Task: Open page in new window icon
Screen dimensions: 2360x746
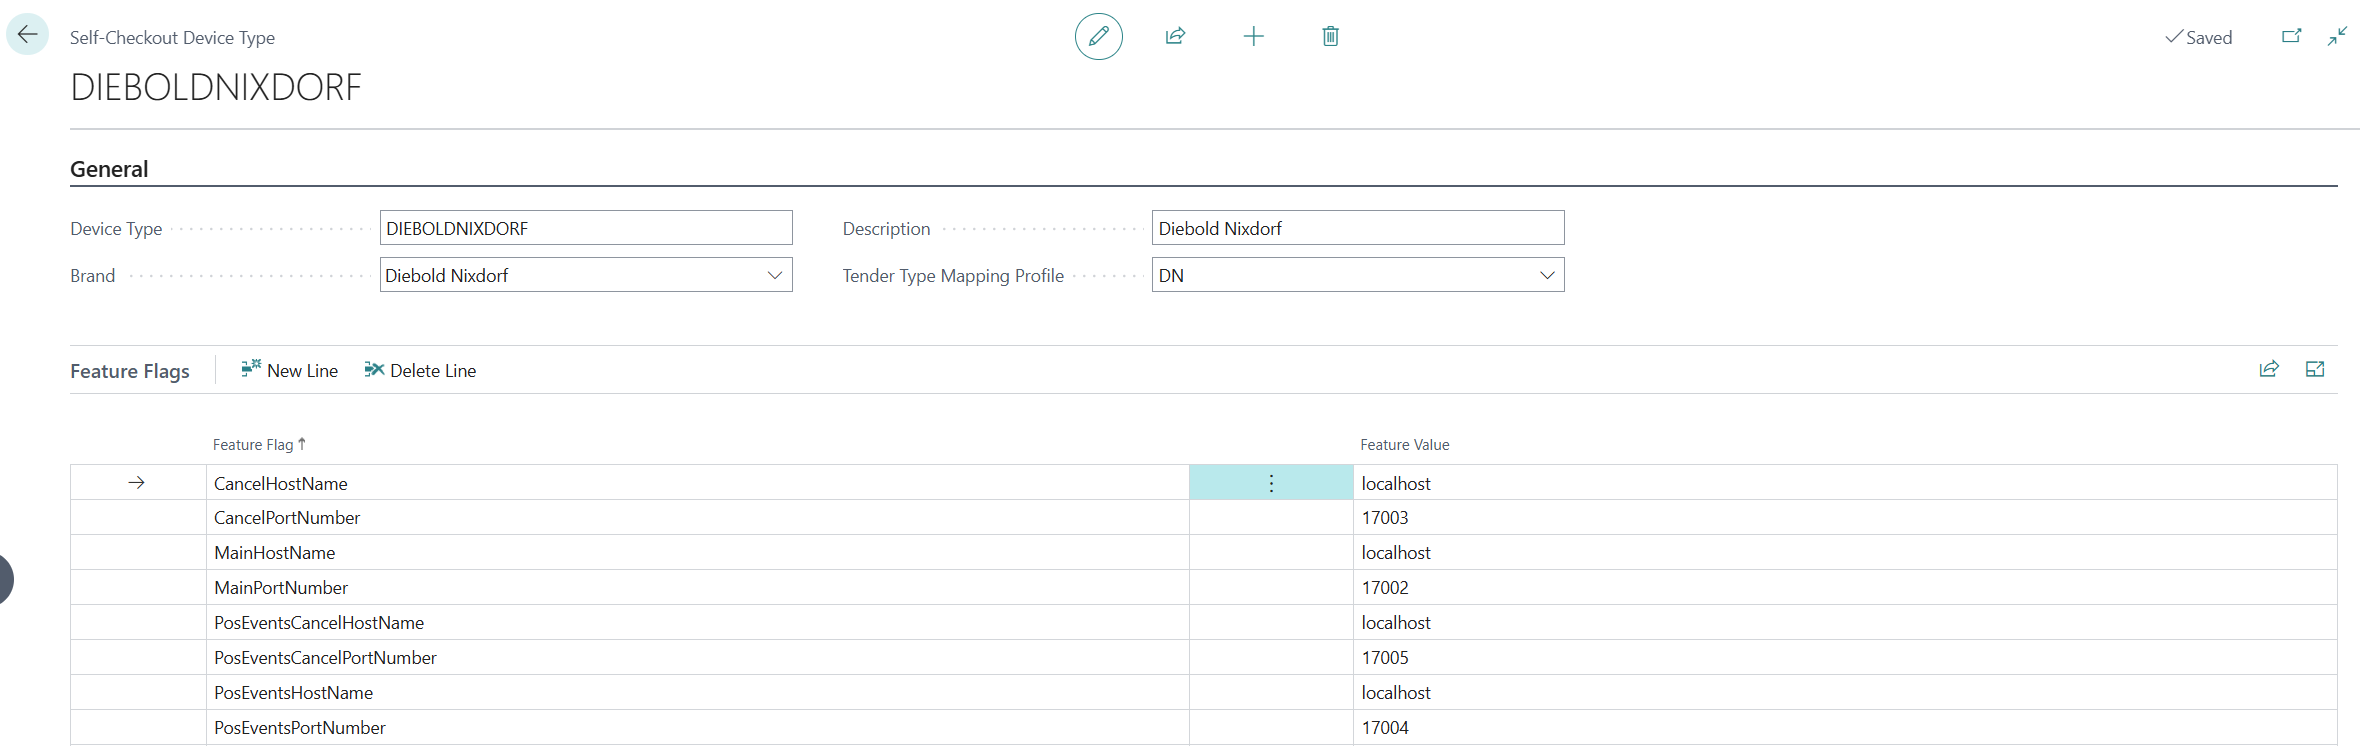Action: (x=2291, y=37)
